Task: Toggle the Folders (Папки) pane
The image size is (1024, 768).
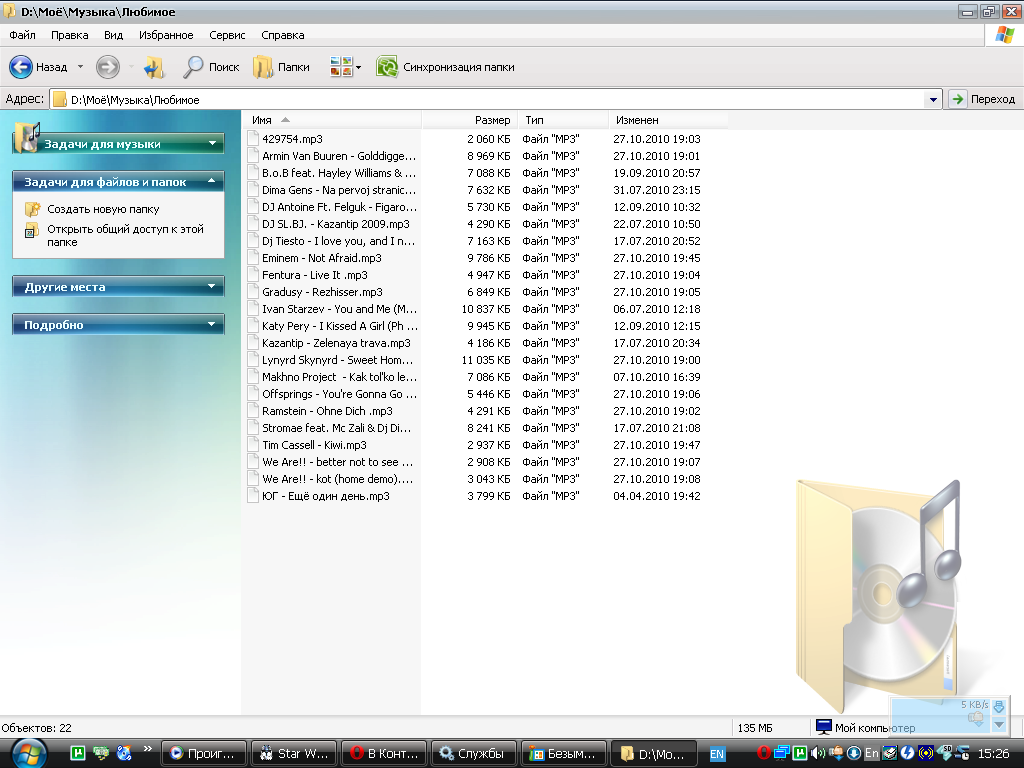Action: [x=281, y=67]
